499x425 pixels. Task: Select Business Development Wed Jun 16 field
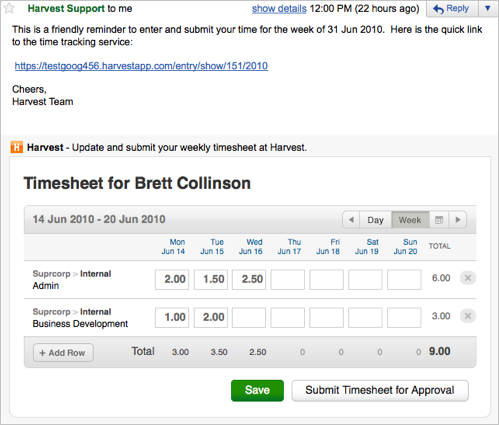click(x=249, y=317)
